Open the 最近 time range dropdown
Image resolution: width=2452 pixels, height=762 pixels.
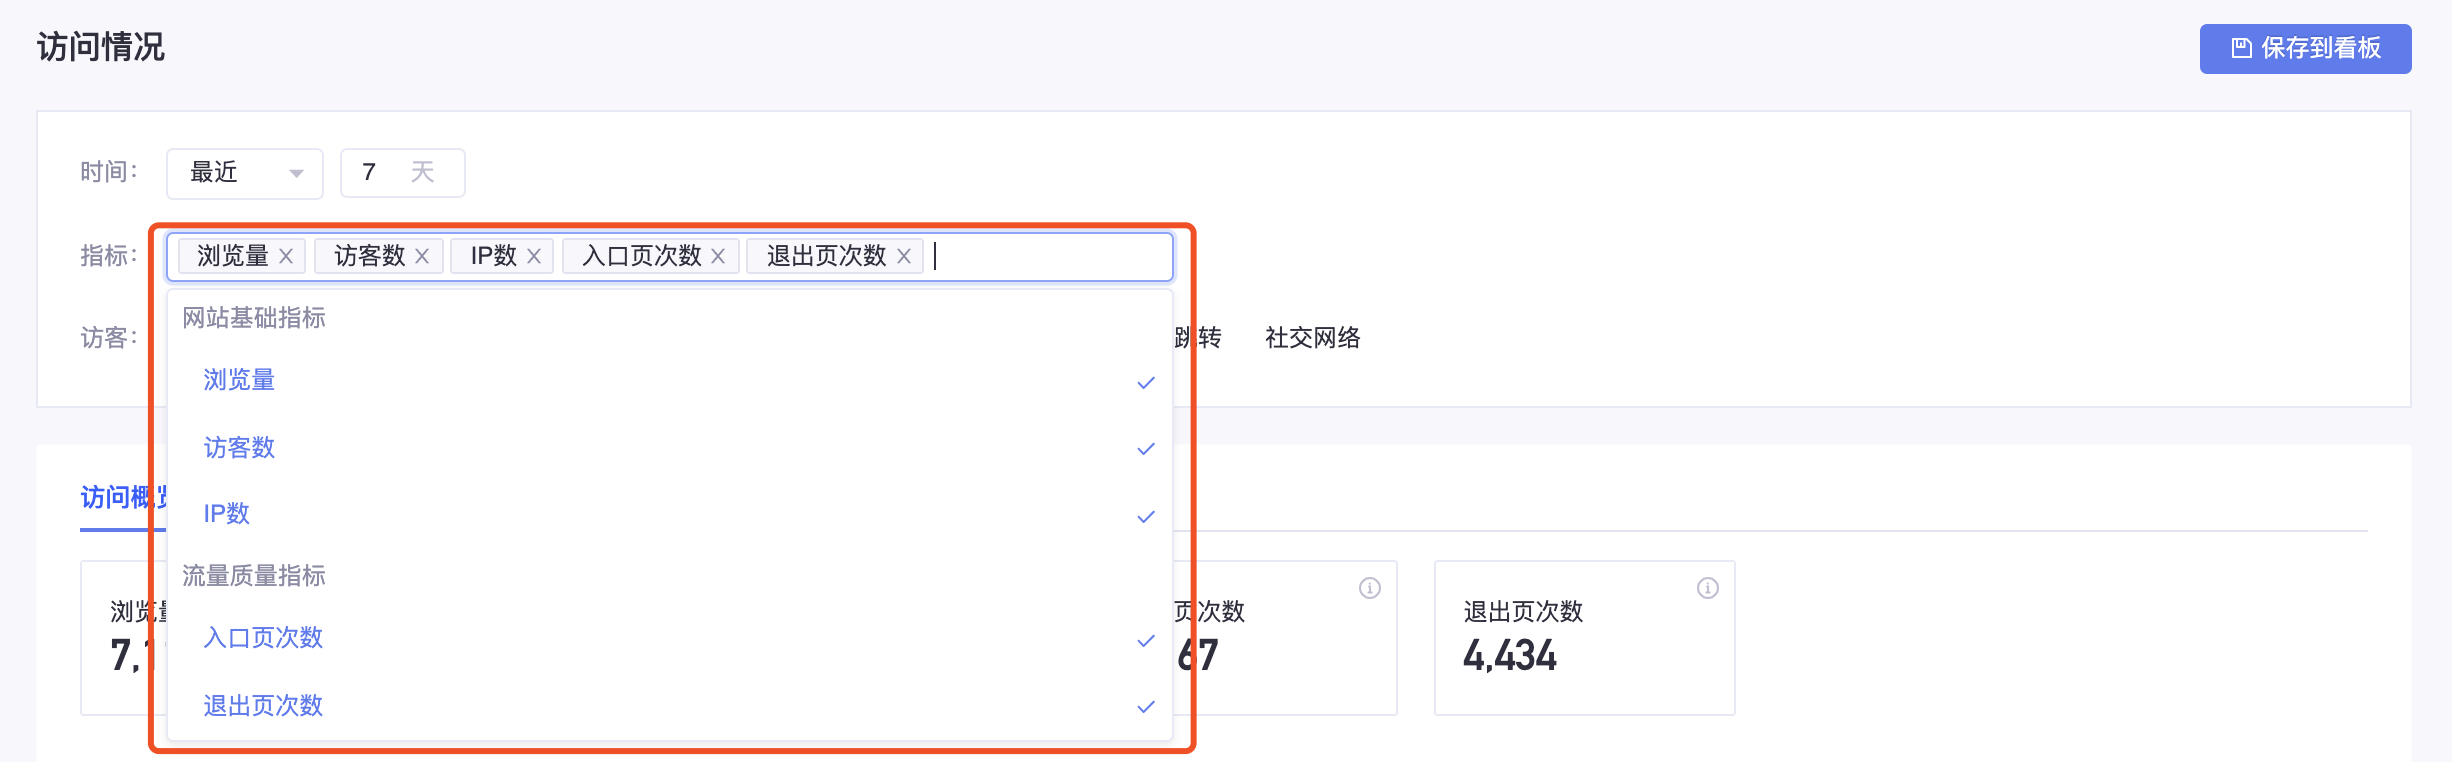tap(245, 173)
